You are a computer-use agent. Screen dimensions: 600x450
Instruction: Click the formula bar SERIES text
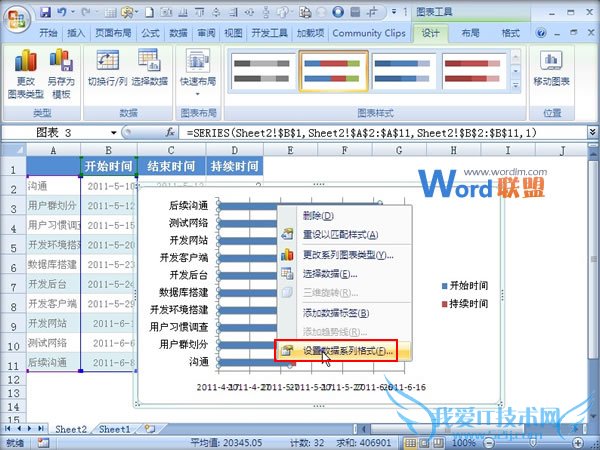(x=362, y=133)
